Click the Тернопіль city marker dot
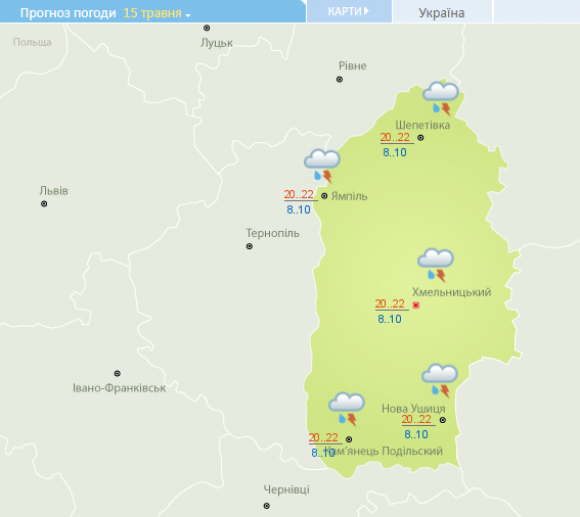 coord(249,246)
